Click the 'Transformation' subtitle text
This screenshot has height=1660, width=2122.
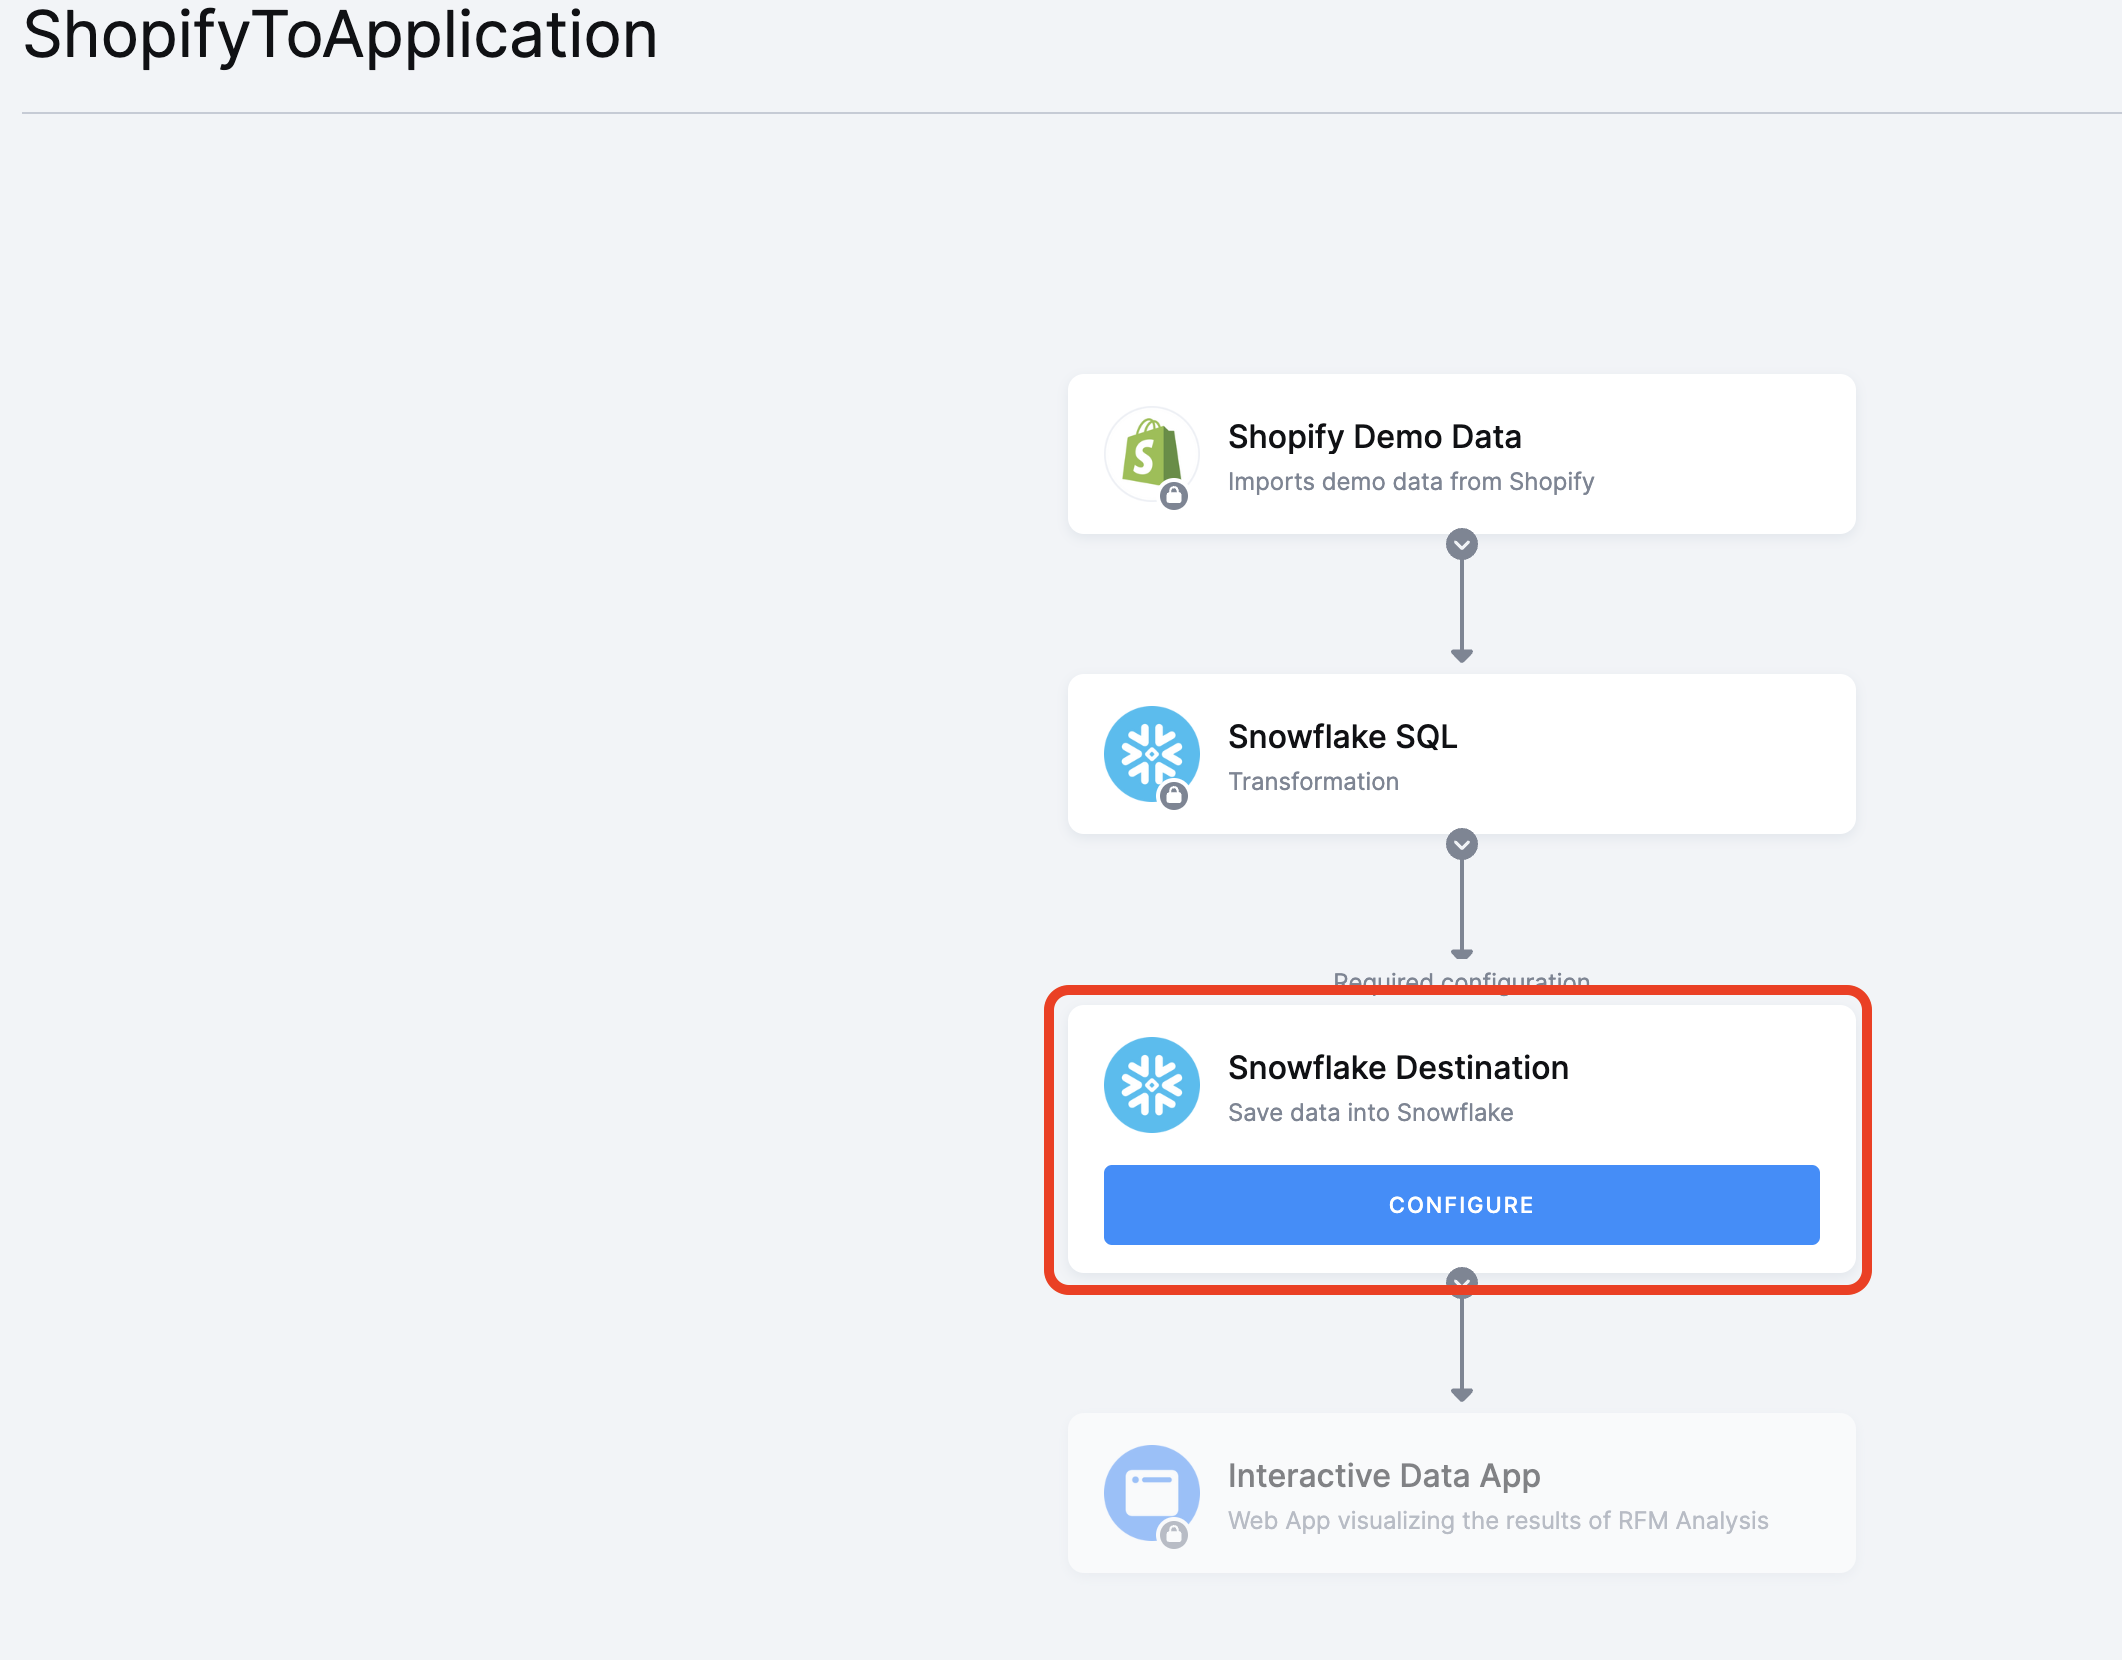point(1313,781)
